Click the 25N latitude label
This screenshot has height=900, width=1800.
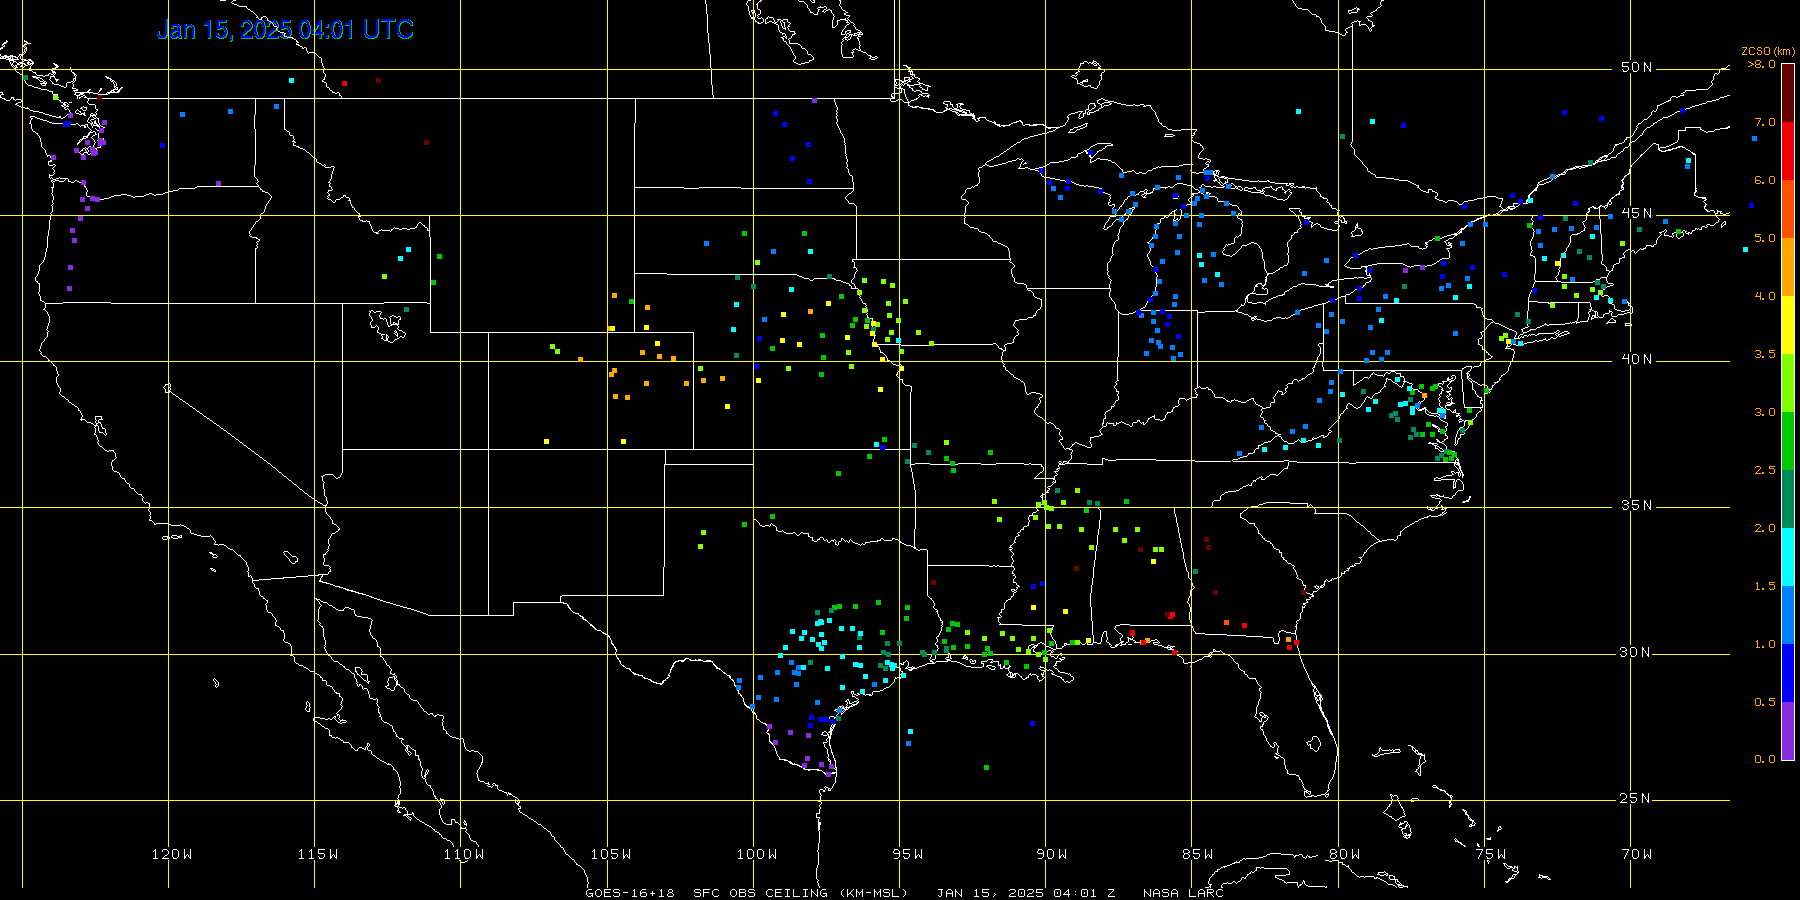(1637, 798)
